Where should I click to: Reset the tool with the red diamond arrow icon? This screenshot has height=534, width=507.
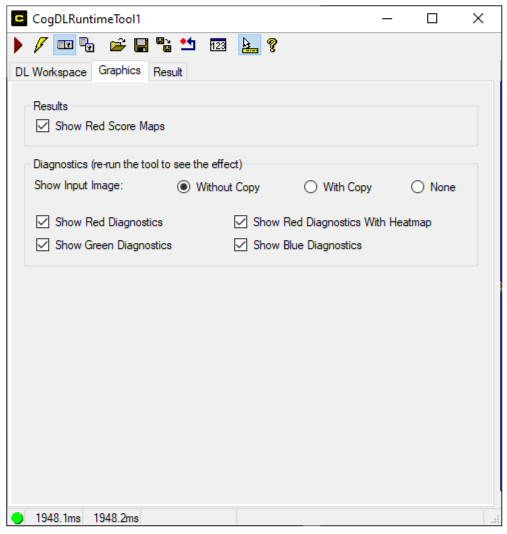click(x=188, y=44)
